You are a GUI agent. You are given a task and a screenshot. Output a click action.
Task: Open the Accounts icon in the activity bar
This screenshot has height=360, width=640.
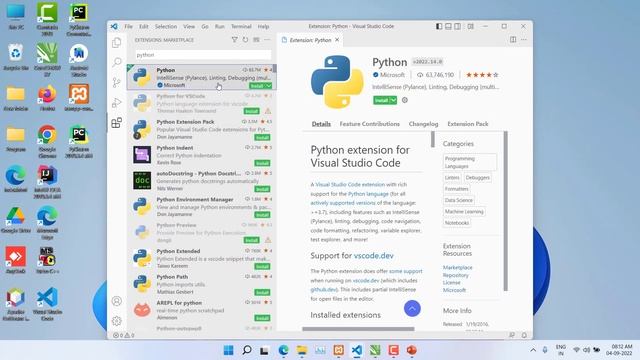point(117,301)
